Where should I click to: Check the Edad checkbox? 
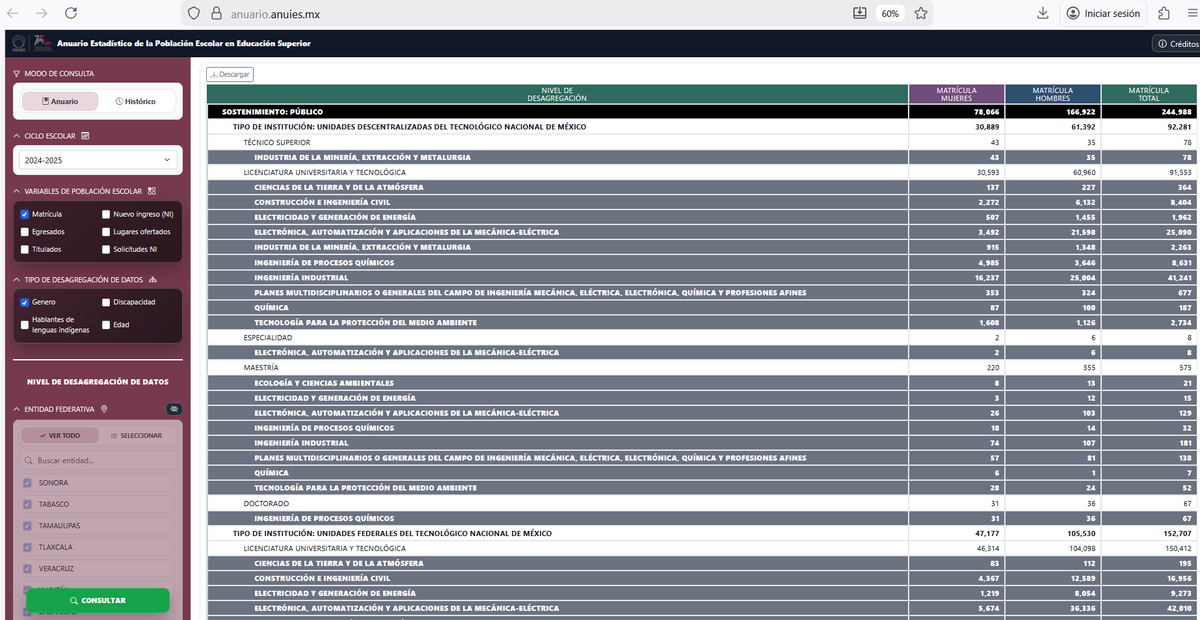click(106, 324)
